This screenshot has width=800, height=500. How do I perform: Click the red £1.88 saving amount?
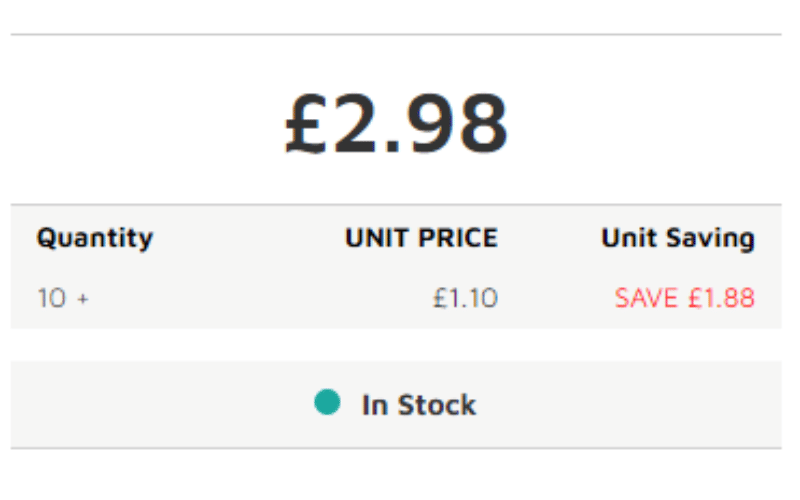(721, 298)
